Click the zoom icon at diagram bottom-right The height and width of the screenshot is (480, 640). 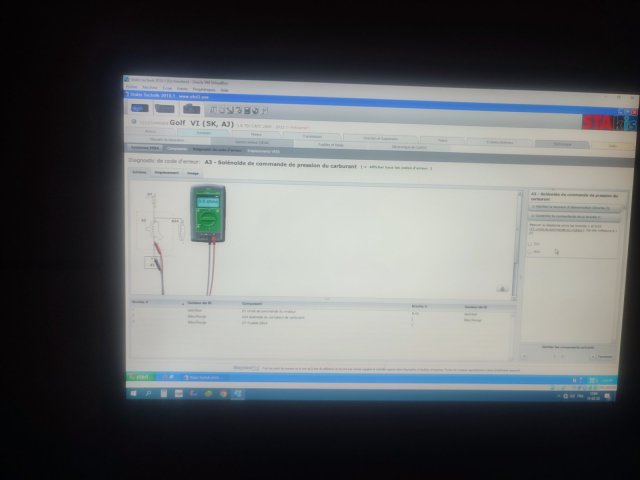coord(502,290)
